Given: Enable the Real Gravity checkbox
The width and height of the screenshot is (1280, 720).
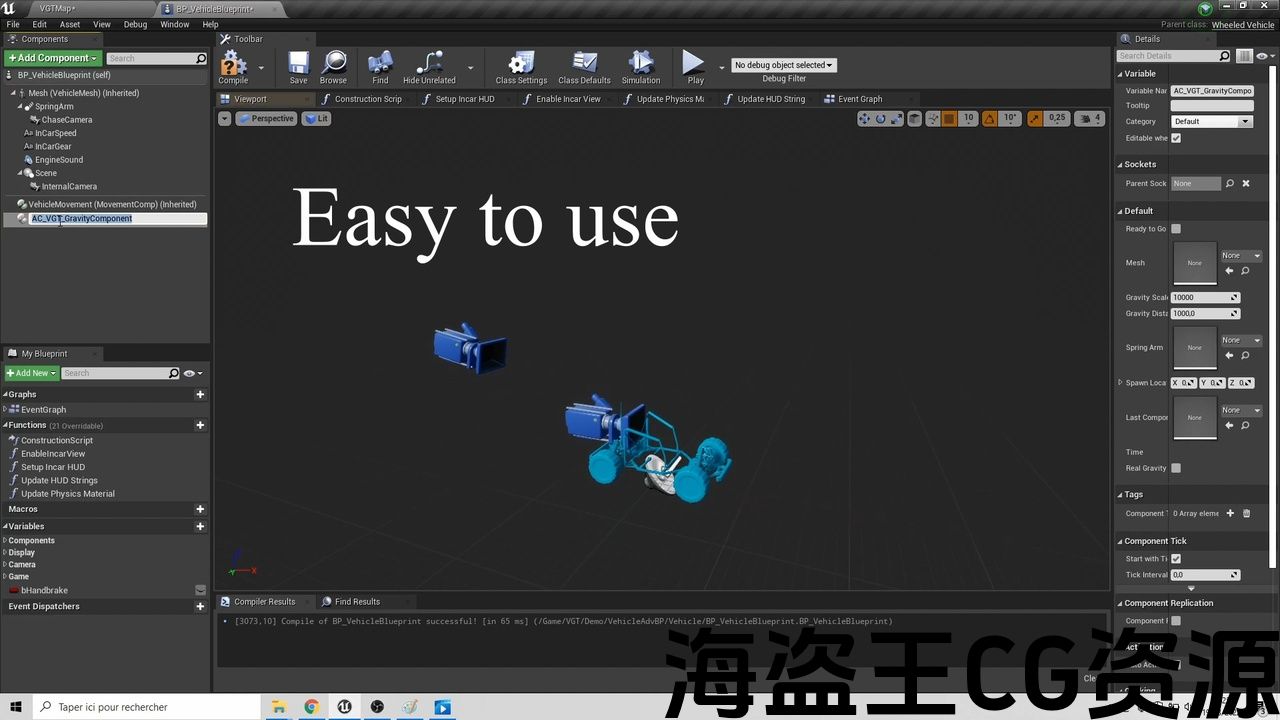Looking at the screenshot, I should tap(1176, 468).
